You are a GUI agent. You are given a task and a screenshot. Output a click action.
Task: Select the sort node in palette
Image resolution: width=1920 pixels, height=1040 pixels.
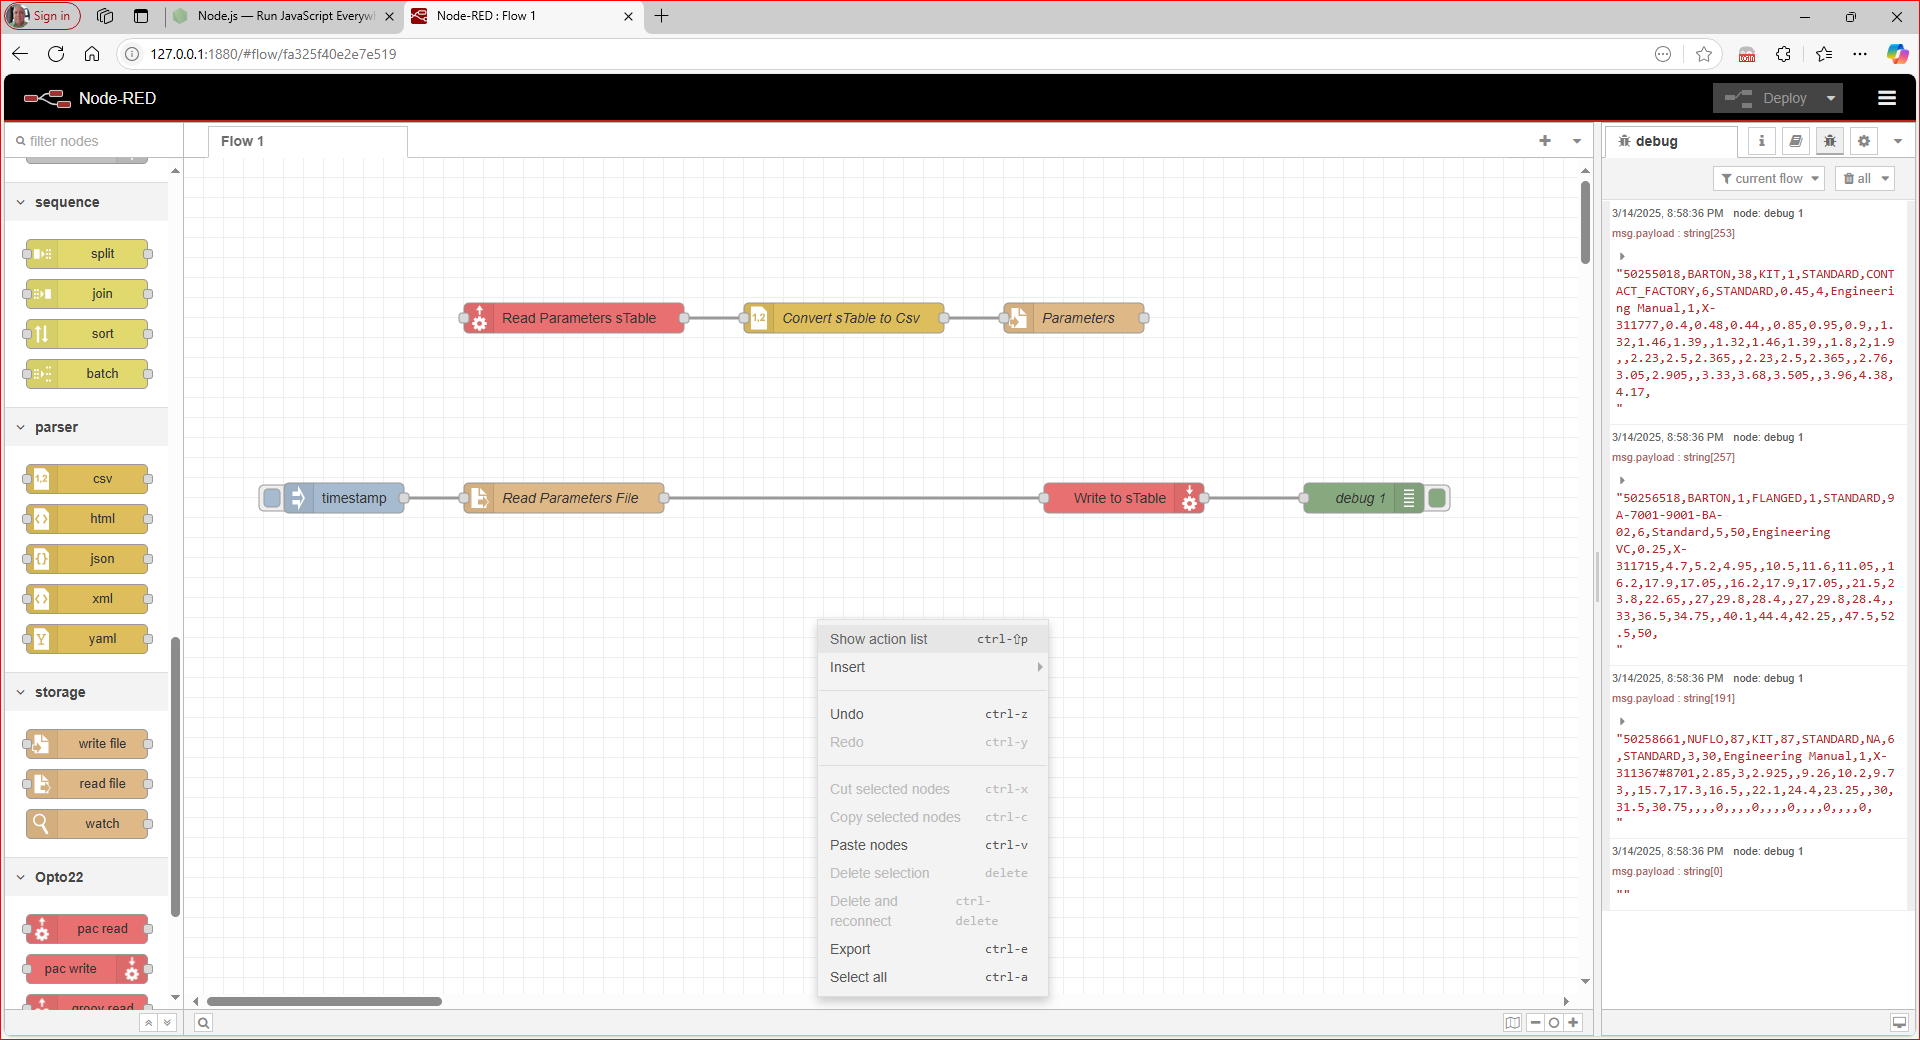pyautogui.click(x=88, y=334)
